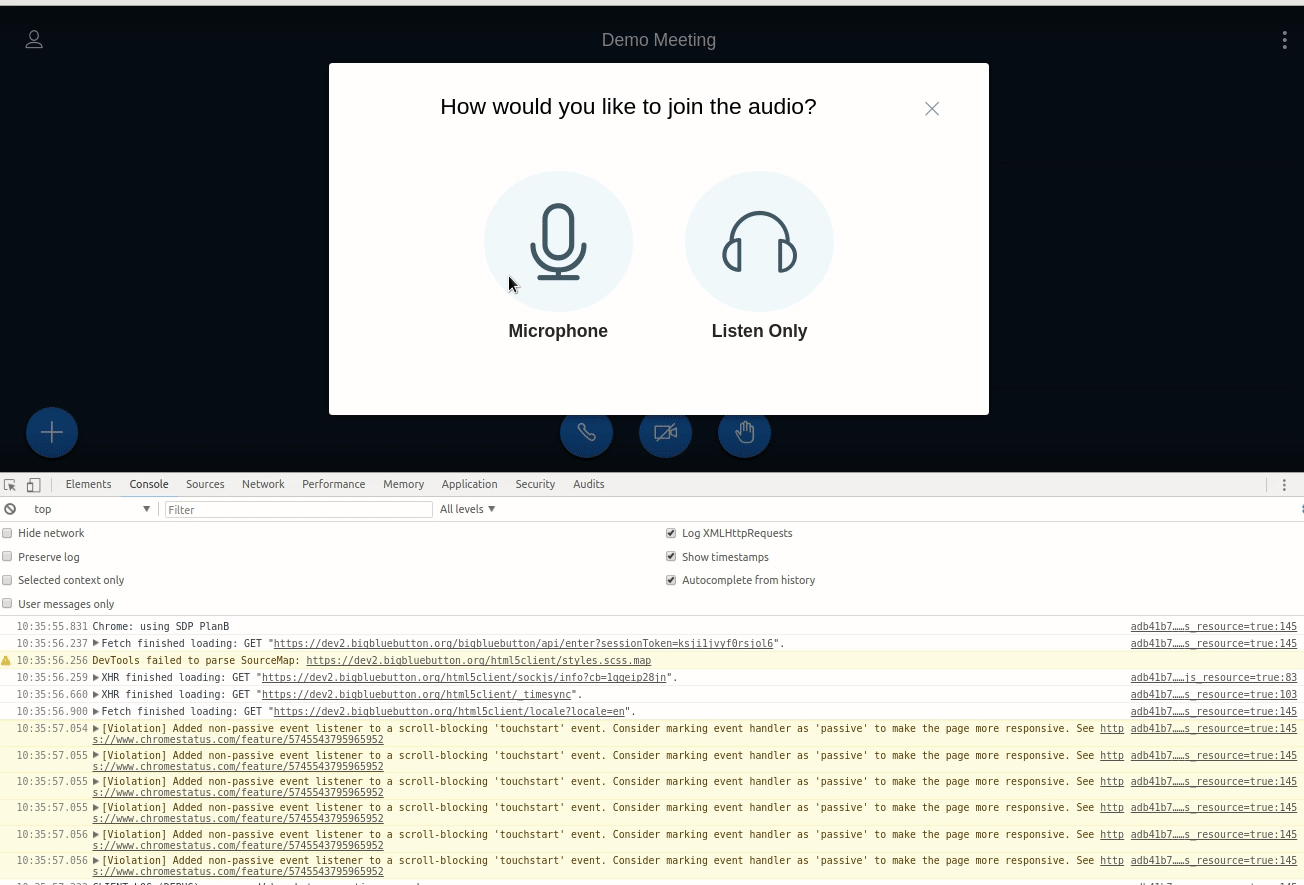Open source link ending s_resource=true:103

pos(1213,695)
